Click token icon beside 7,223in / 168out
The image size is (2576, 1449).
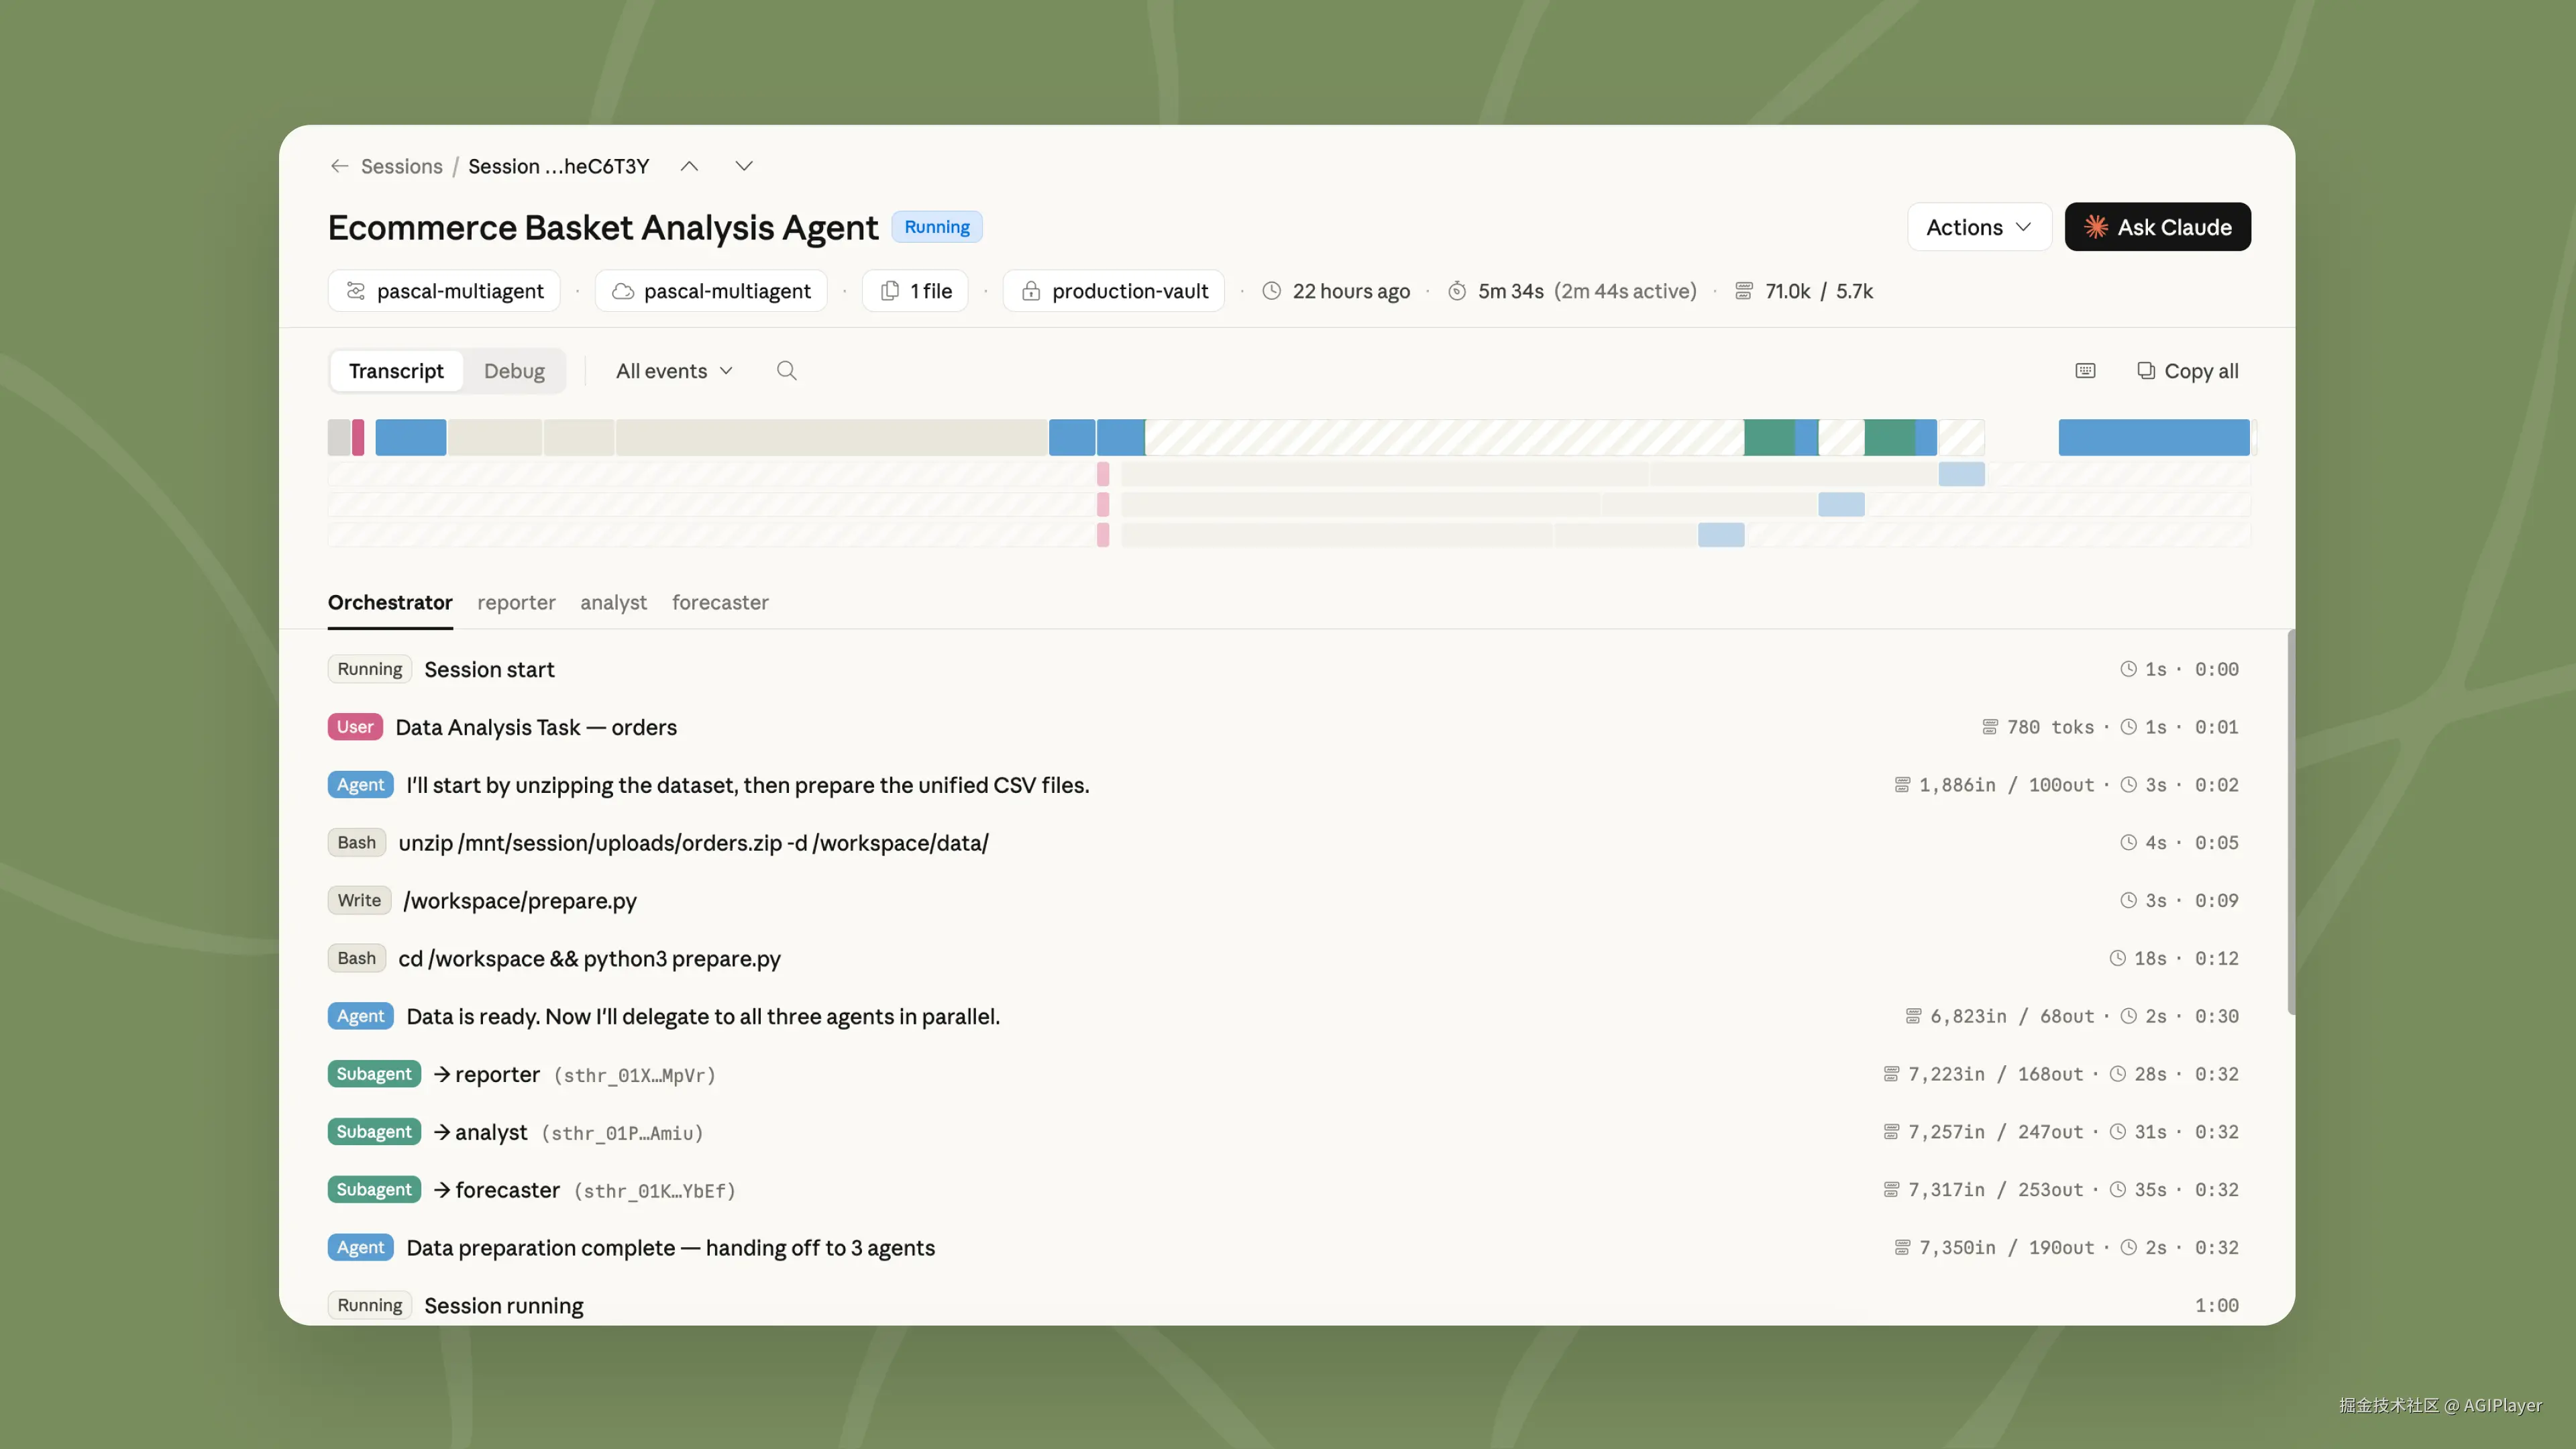point(1891,1075)
